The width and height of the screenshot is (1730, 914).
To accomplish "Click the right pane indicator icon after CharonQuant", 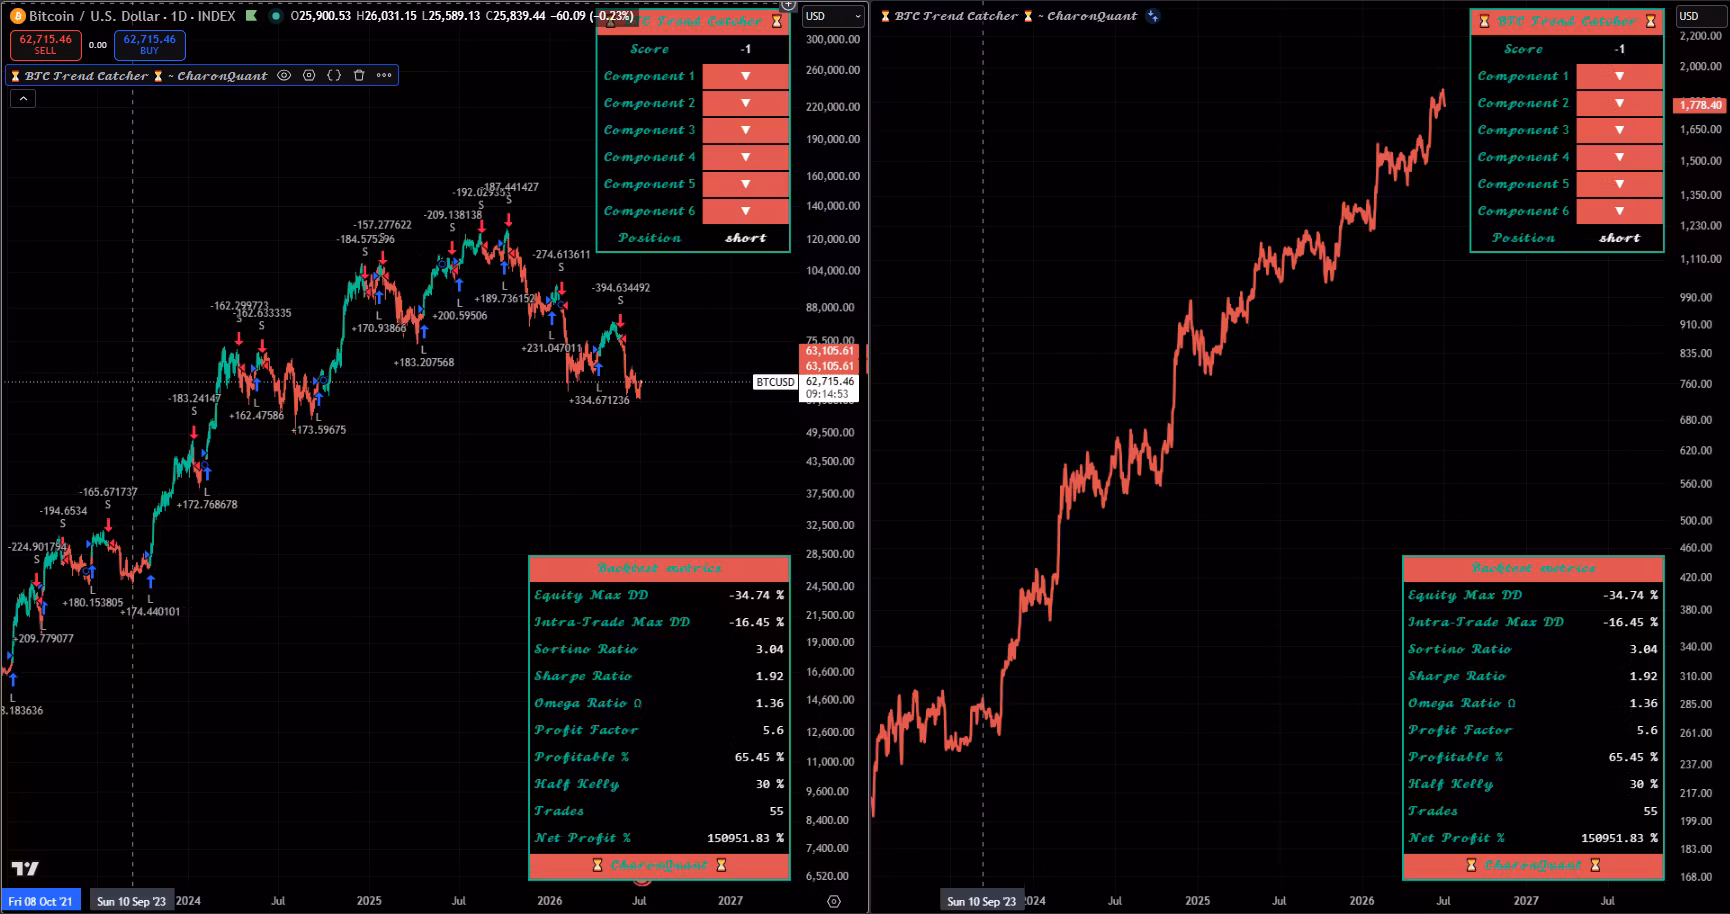I will pyautogui.click(x=1153, y=16).
